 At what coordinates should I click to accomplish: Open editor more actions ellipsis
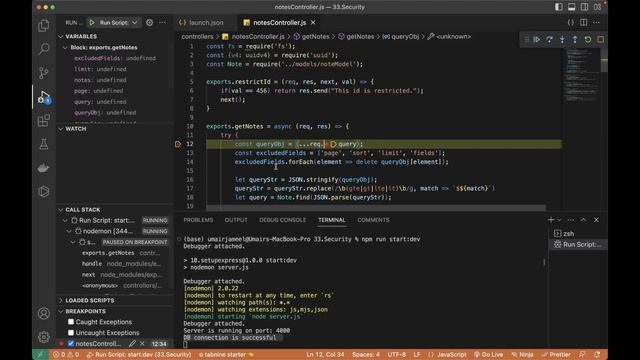(596, 22)
